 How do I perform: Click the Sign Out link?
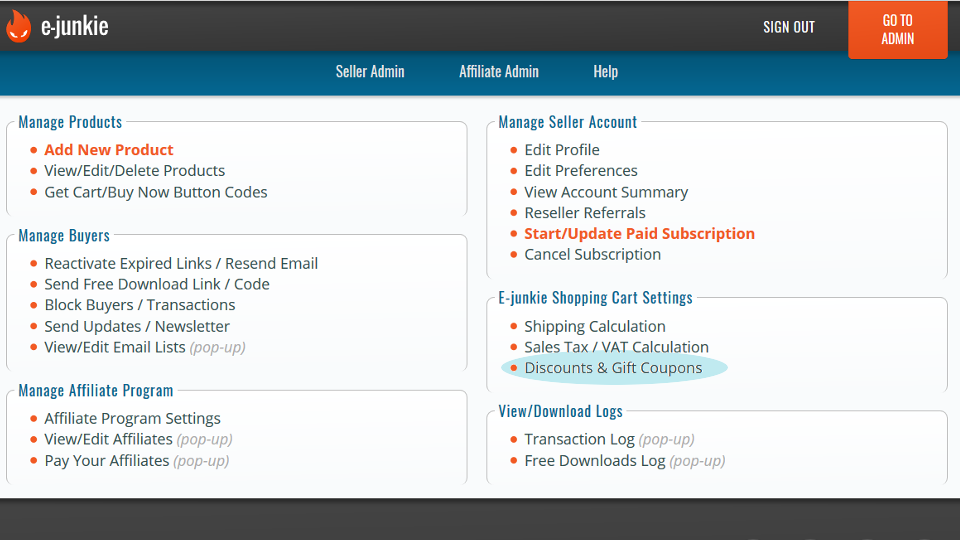[788, 27]
